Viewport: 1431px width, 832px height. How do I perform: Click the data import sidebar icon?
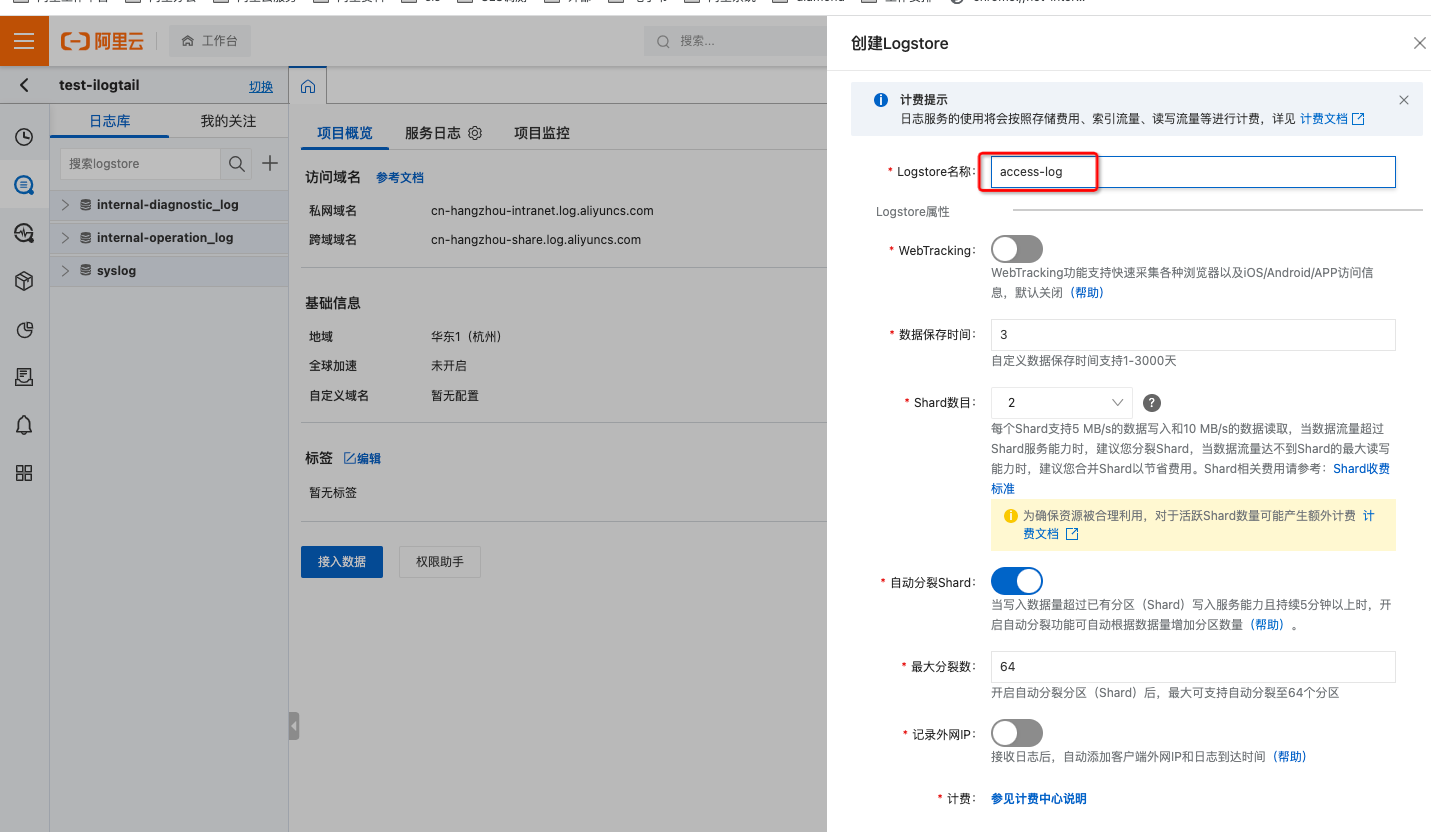point(24,376)
